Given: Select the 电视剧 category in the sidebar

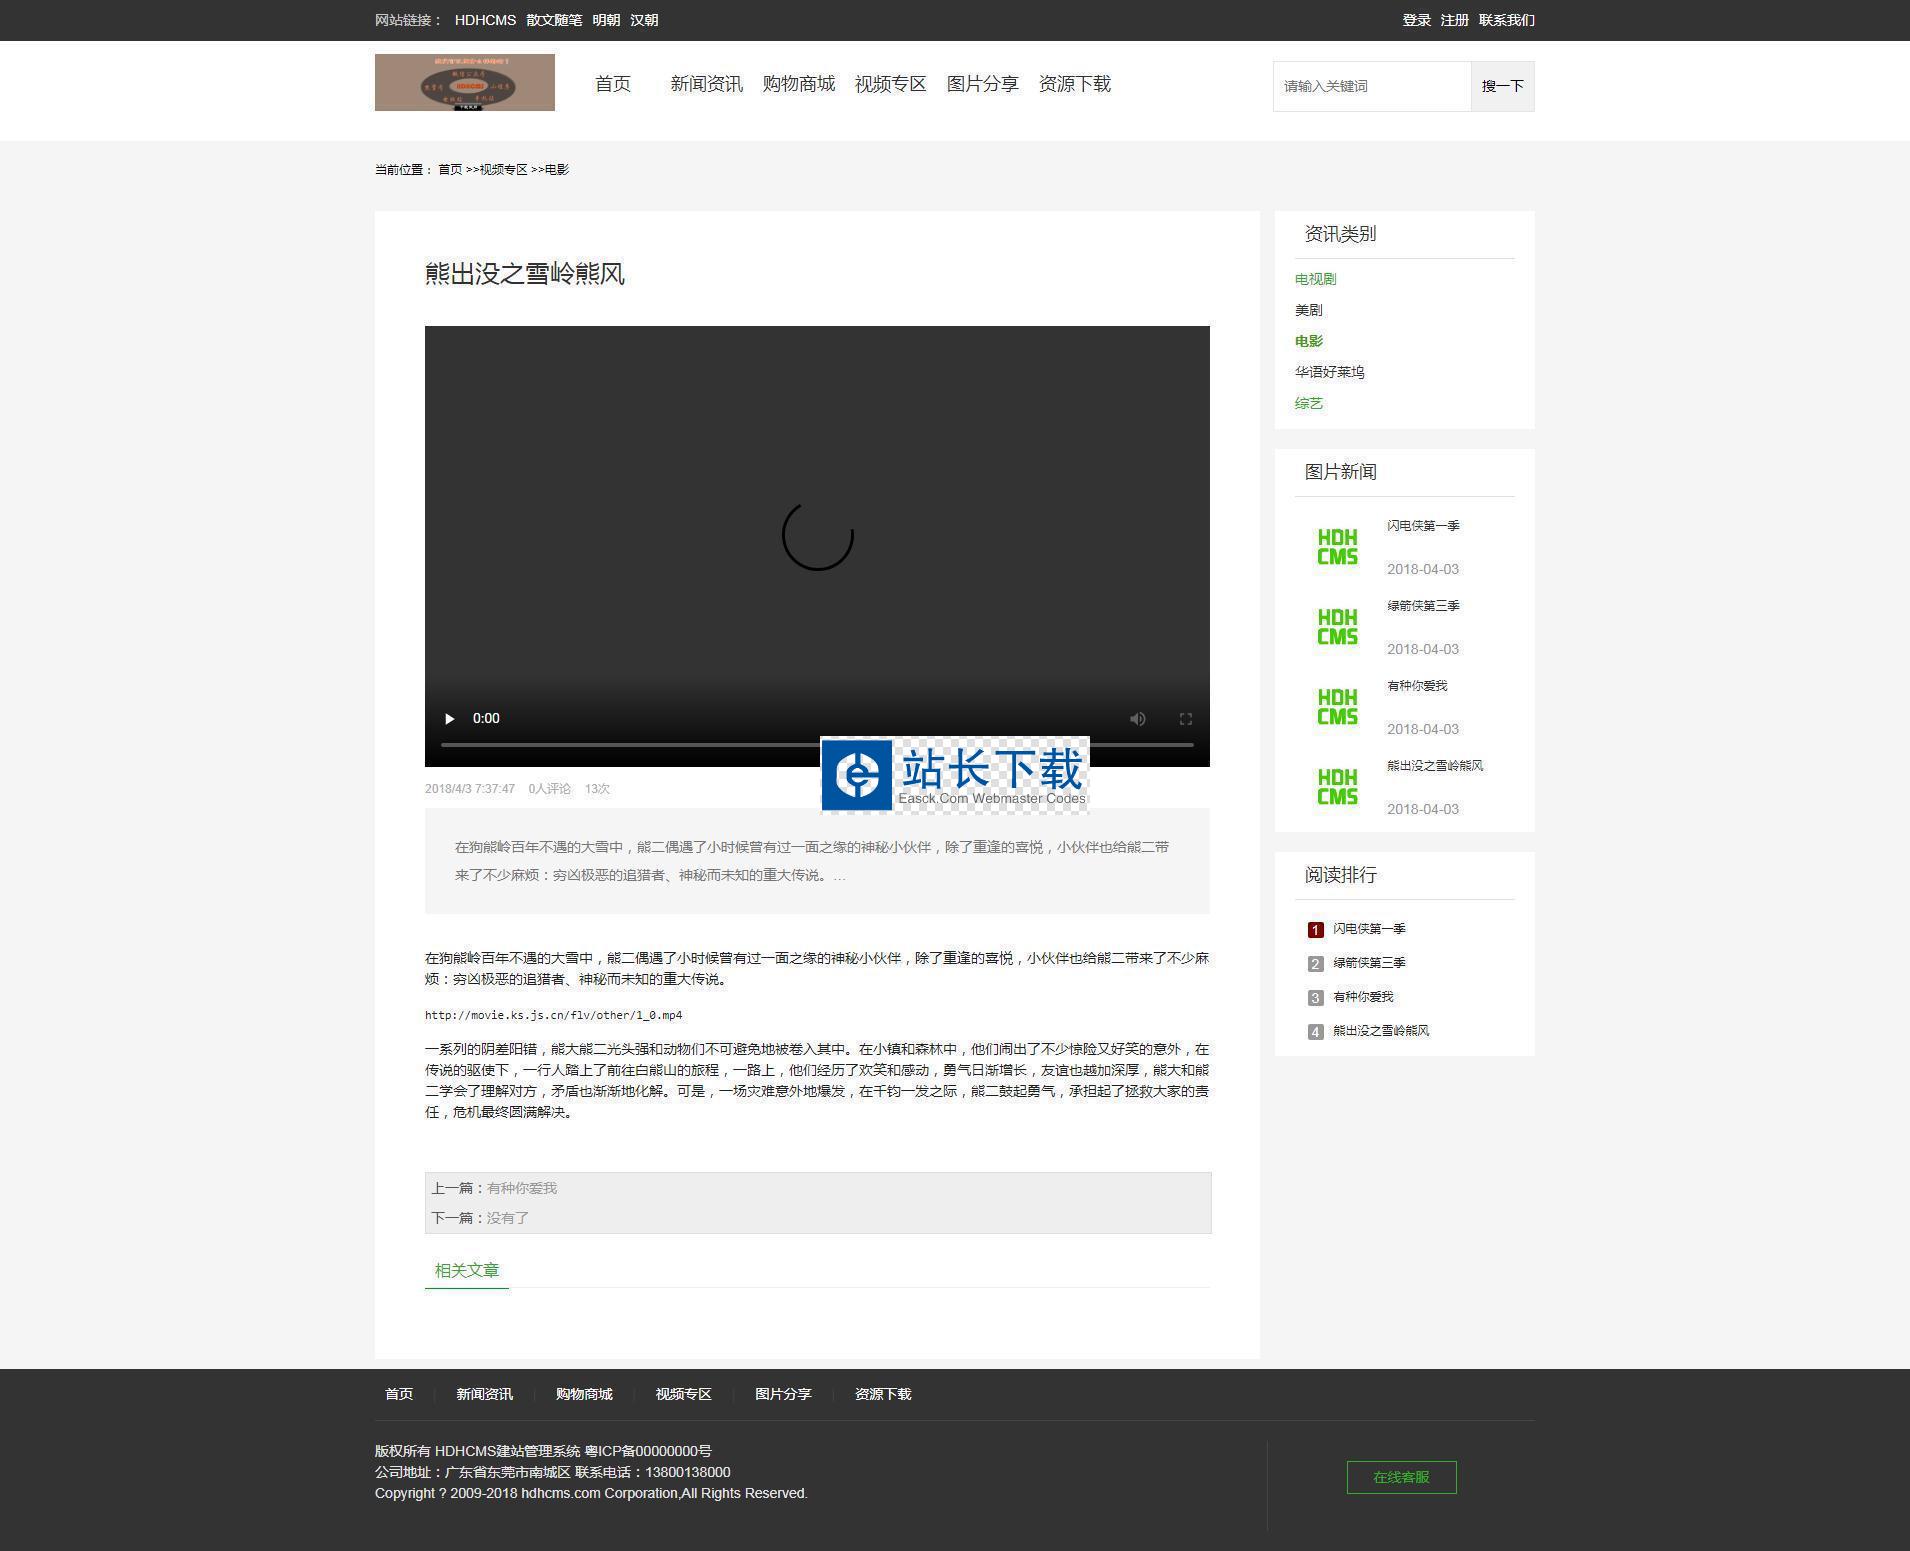Looking at the screenshot, I should (x=1315, y=279).
